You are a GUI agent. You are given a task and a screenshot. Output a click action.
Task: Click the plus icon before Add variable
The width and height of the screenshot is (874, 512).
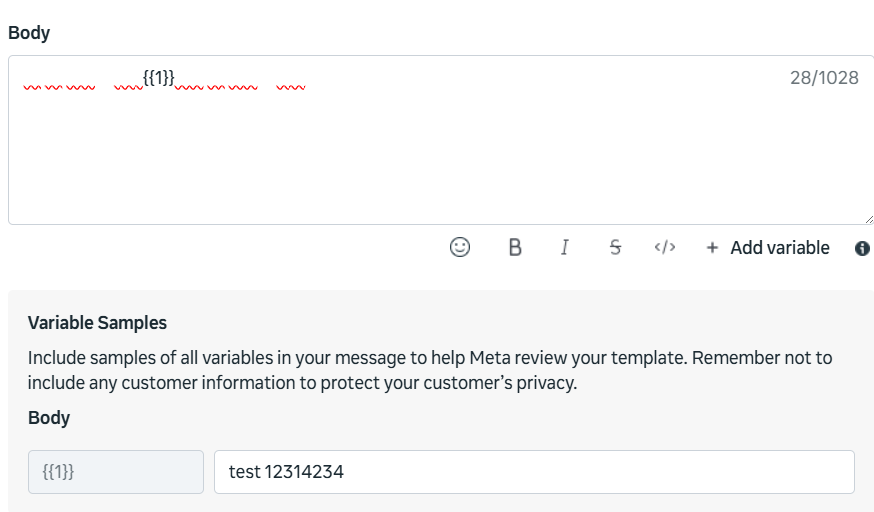click(x=712, y=248)
